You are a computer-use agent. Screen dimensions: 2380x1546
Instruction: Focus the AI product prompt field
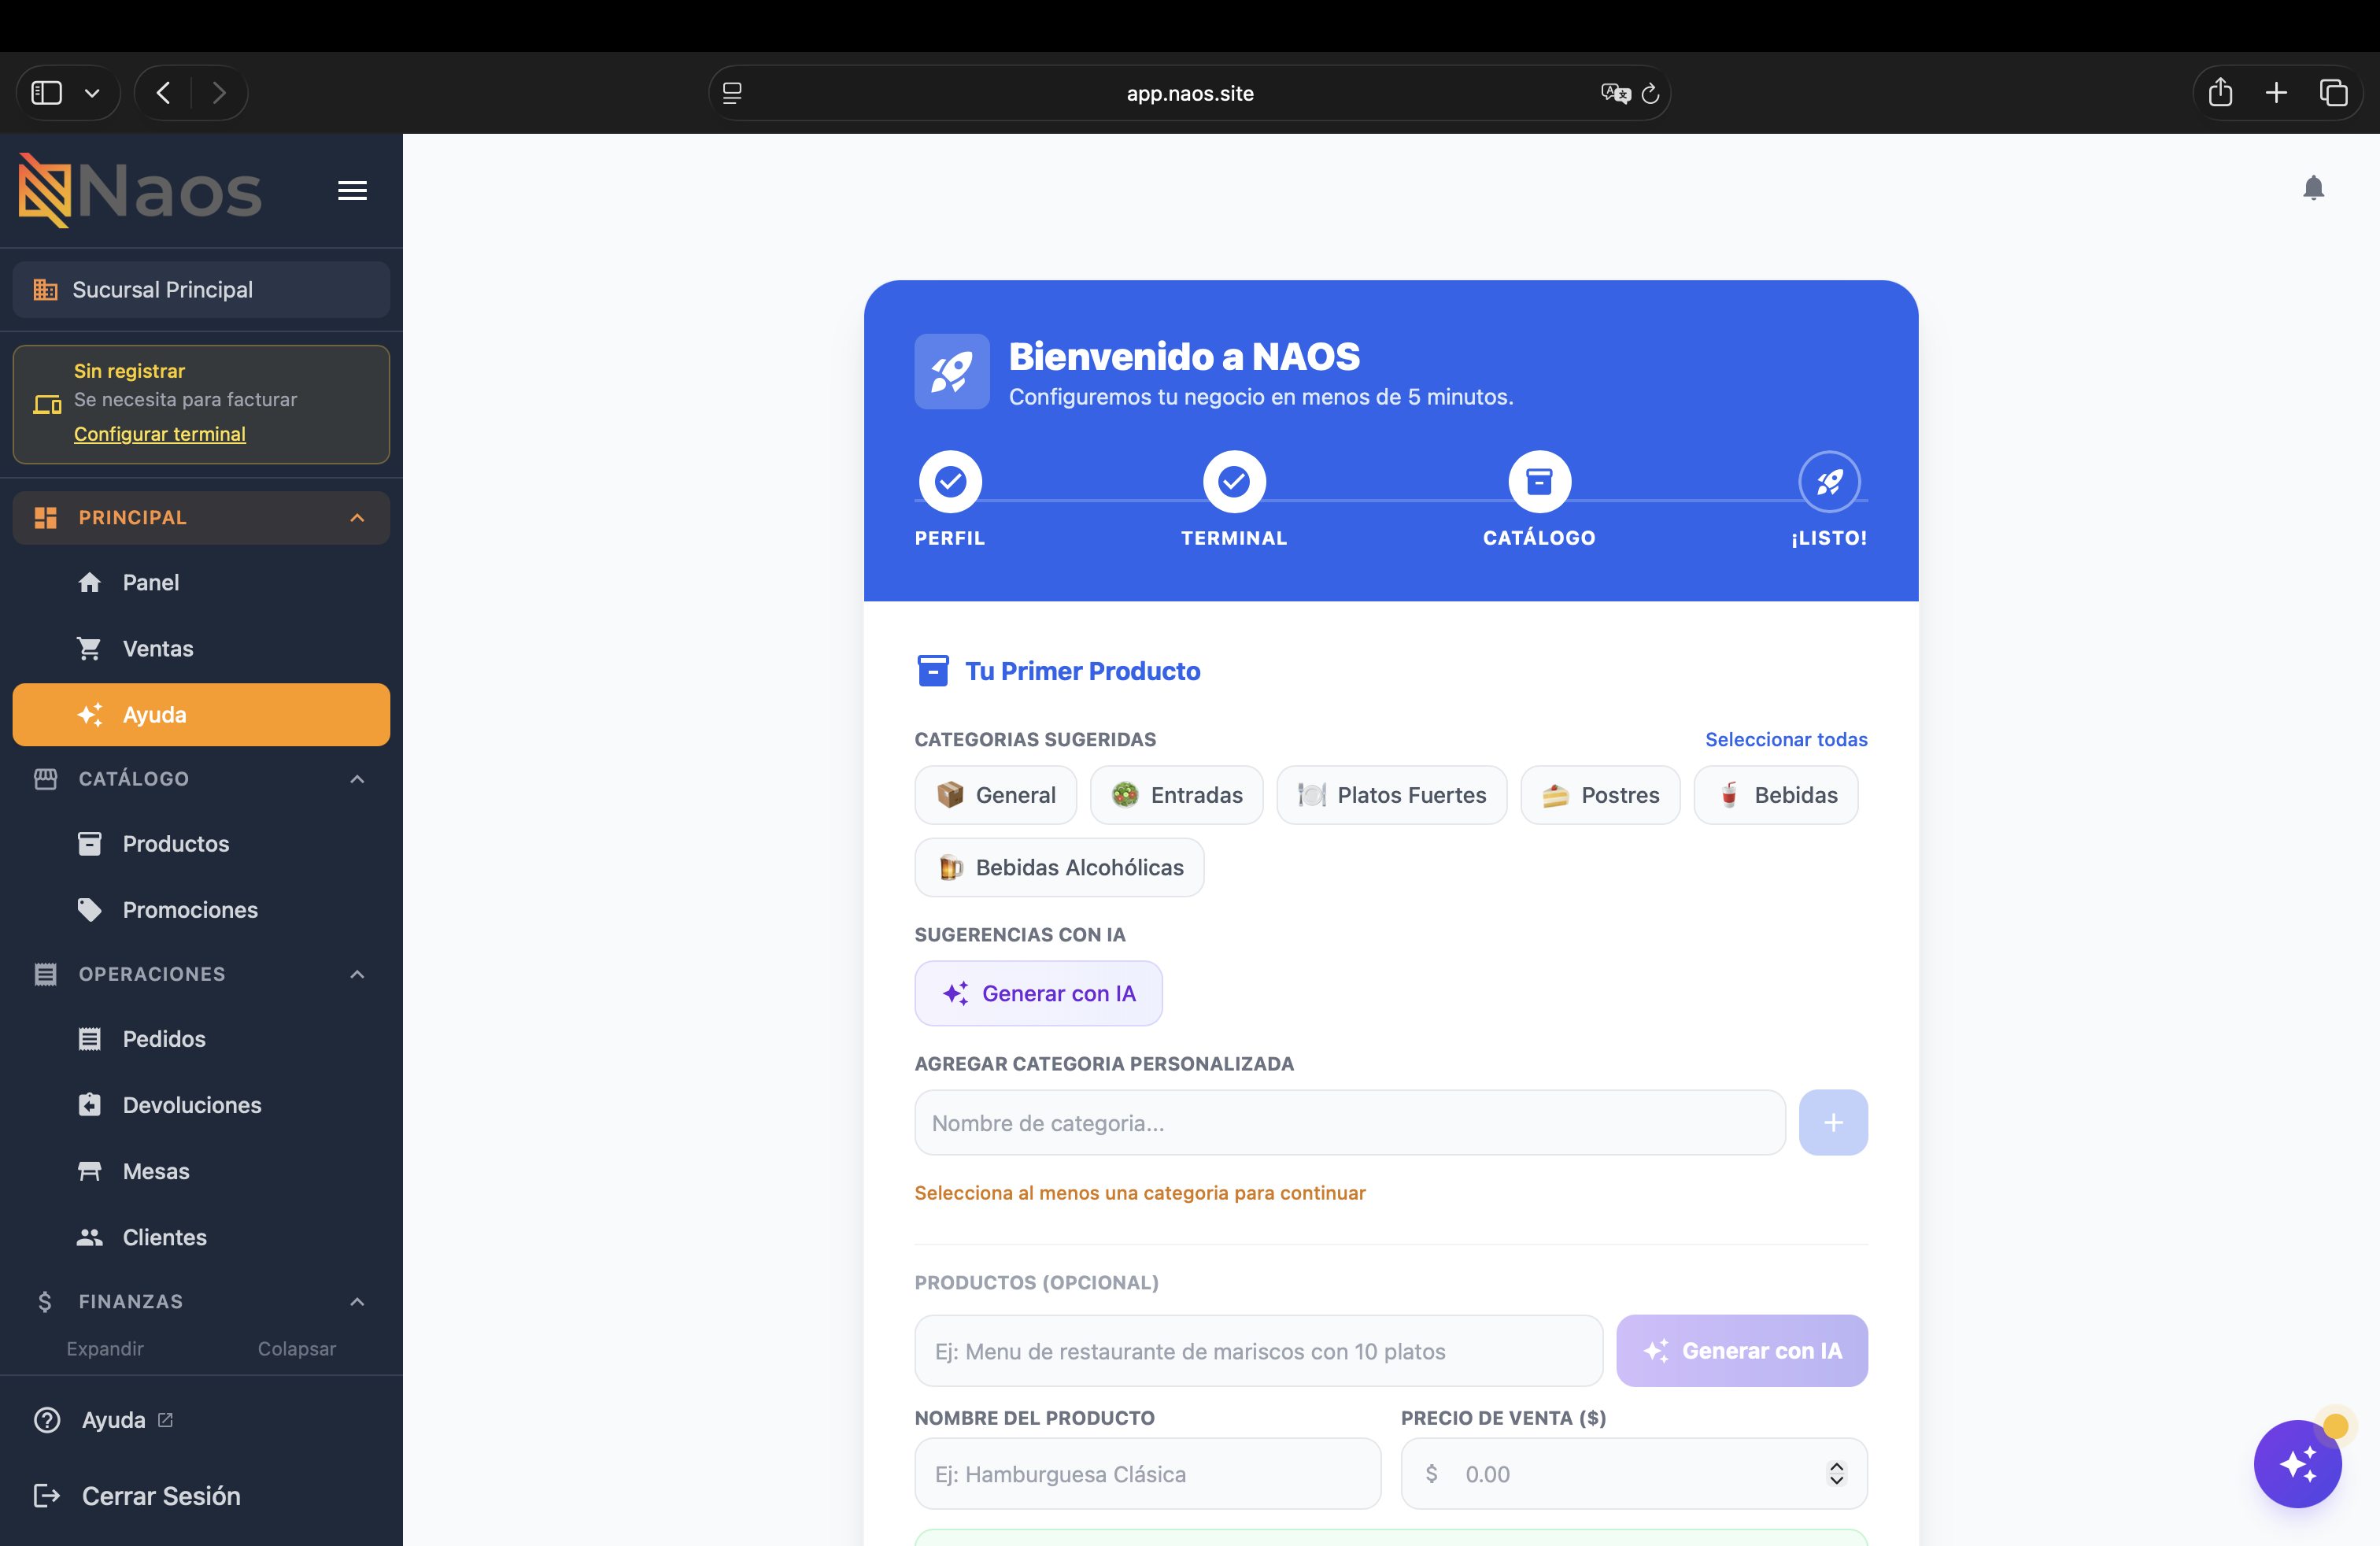coord(1259,1351)
